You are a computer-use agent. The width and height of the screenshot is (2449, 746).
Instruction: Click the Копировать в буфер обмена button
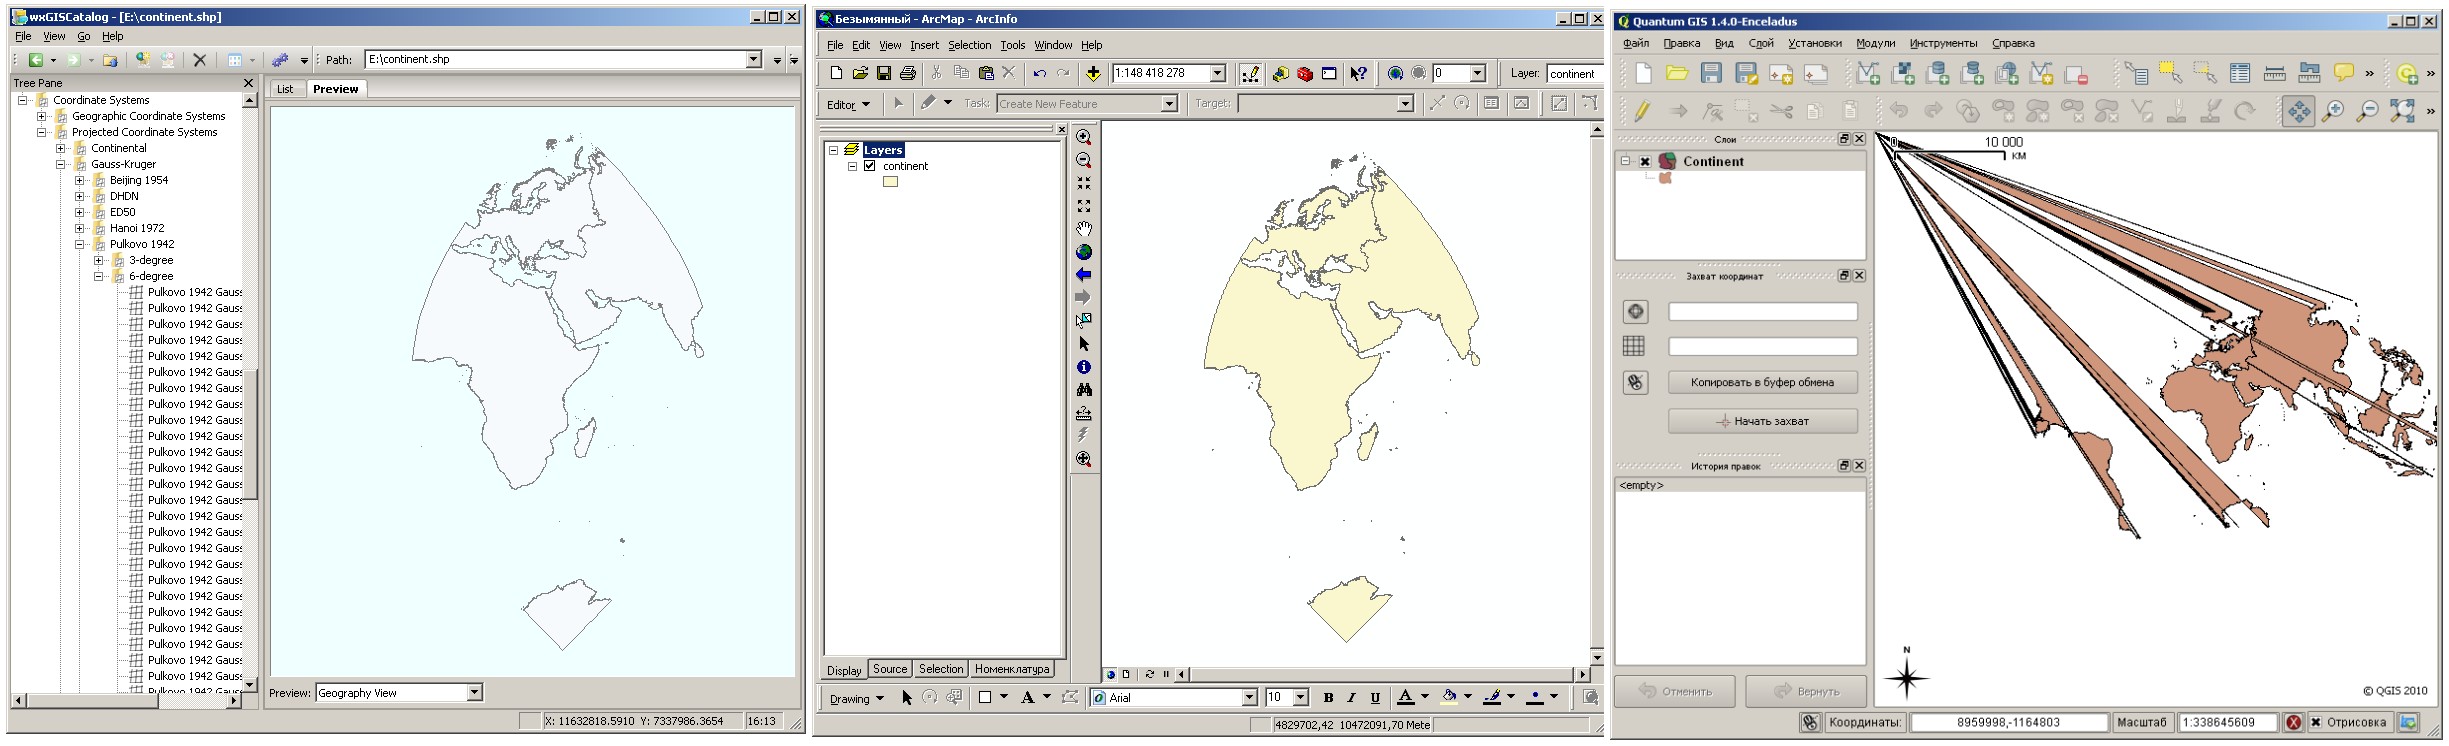tap(1762, 382)
